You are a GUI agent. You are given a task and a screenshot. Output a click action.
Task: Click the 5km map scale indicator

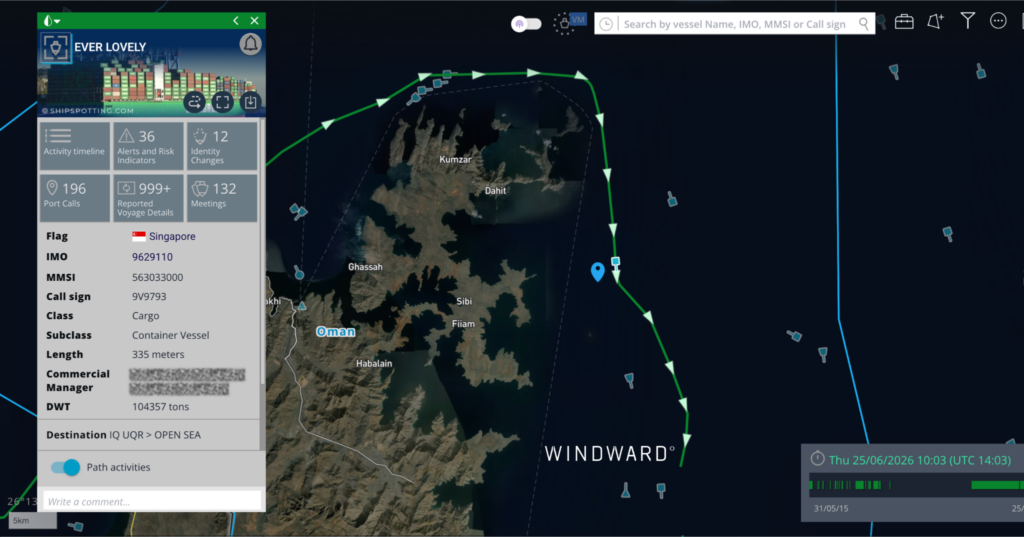coord(33,521)
